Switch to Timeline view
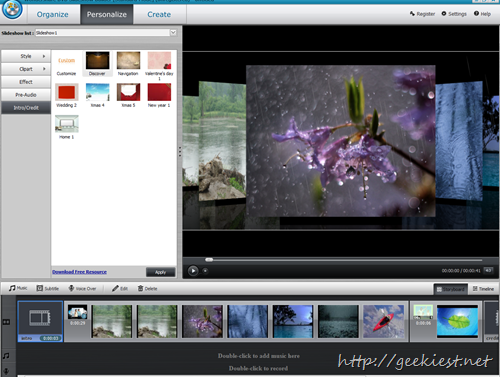500x377 pixels. click(x=483, y=289)
